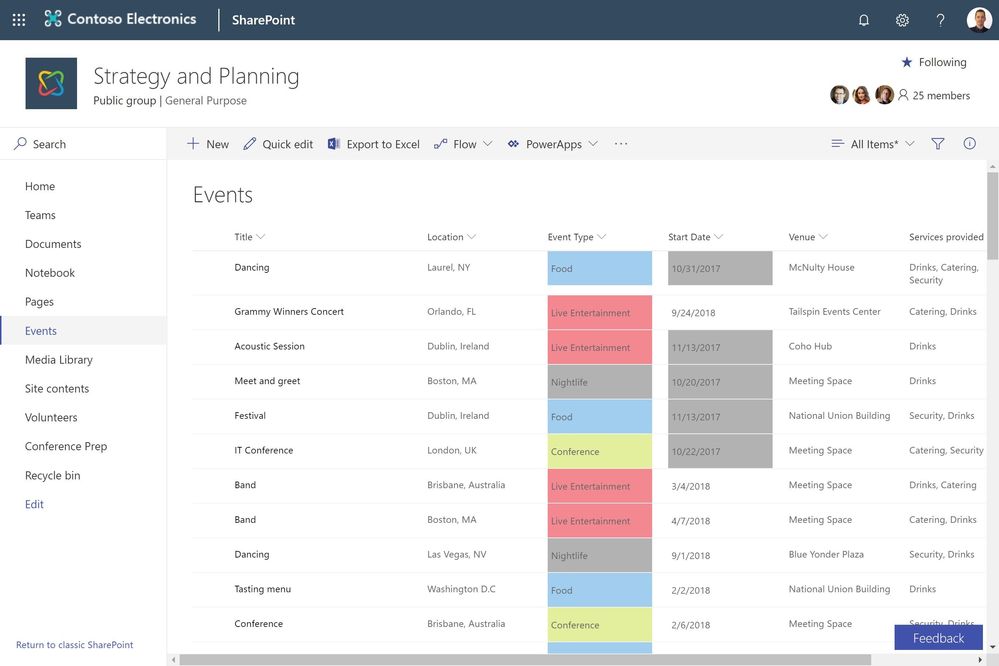Click the Festival title
The width and height of the screenshot is (999, 666).
point(250,416)
